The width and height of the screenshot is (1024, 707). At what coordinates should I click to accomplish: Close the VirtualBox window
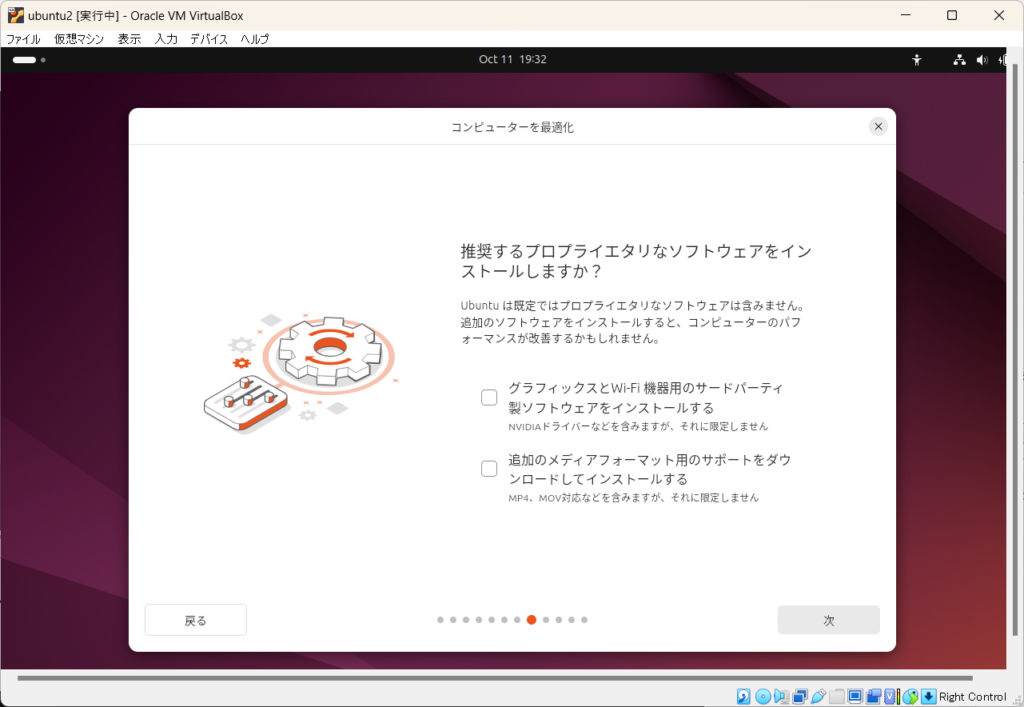pyautogui.click(x=999, y=15)
